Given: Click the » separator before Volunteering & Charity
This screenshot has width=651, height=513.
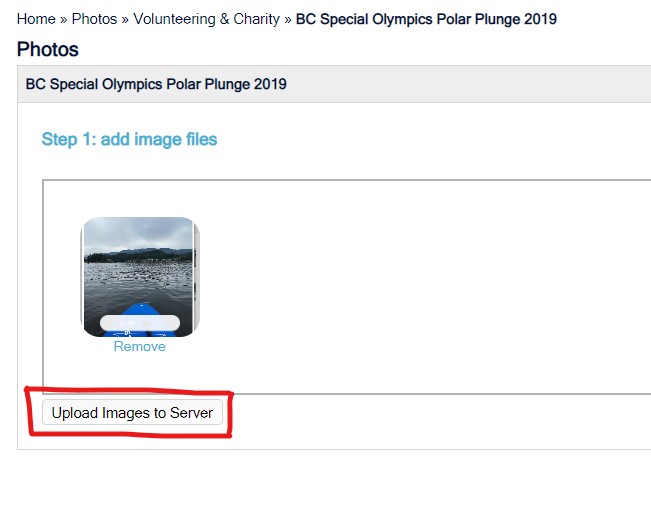Looking at the screenshot, I should pos(125,20).
